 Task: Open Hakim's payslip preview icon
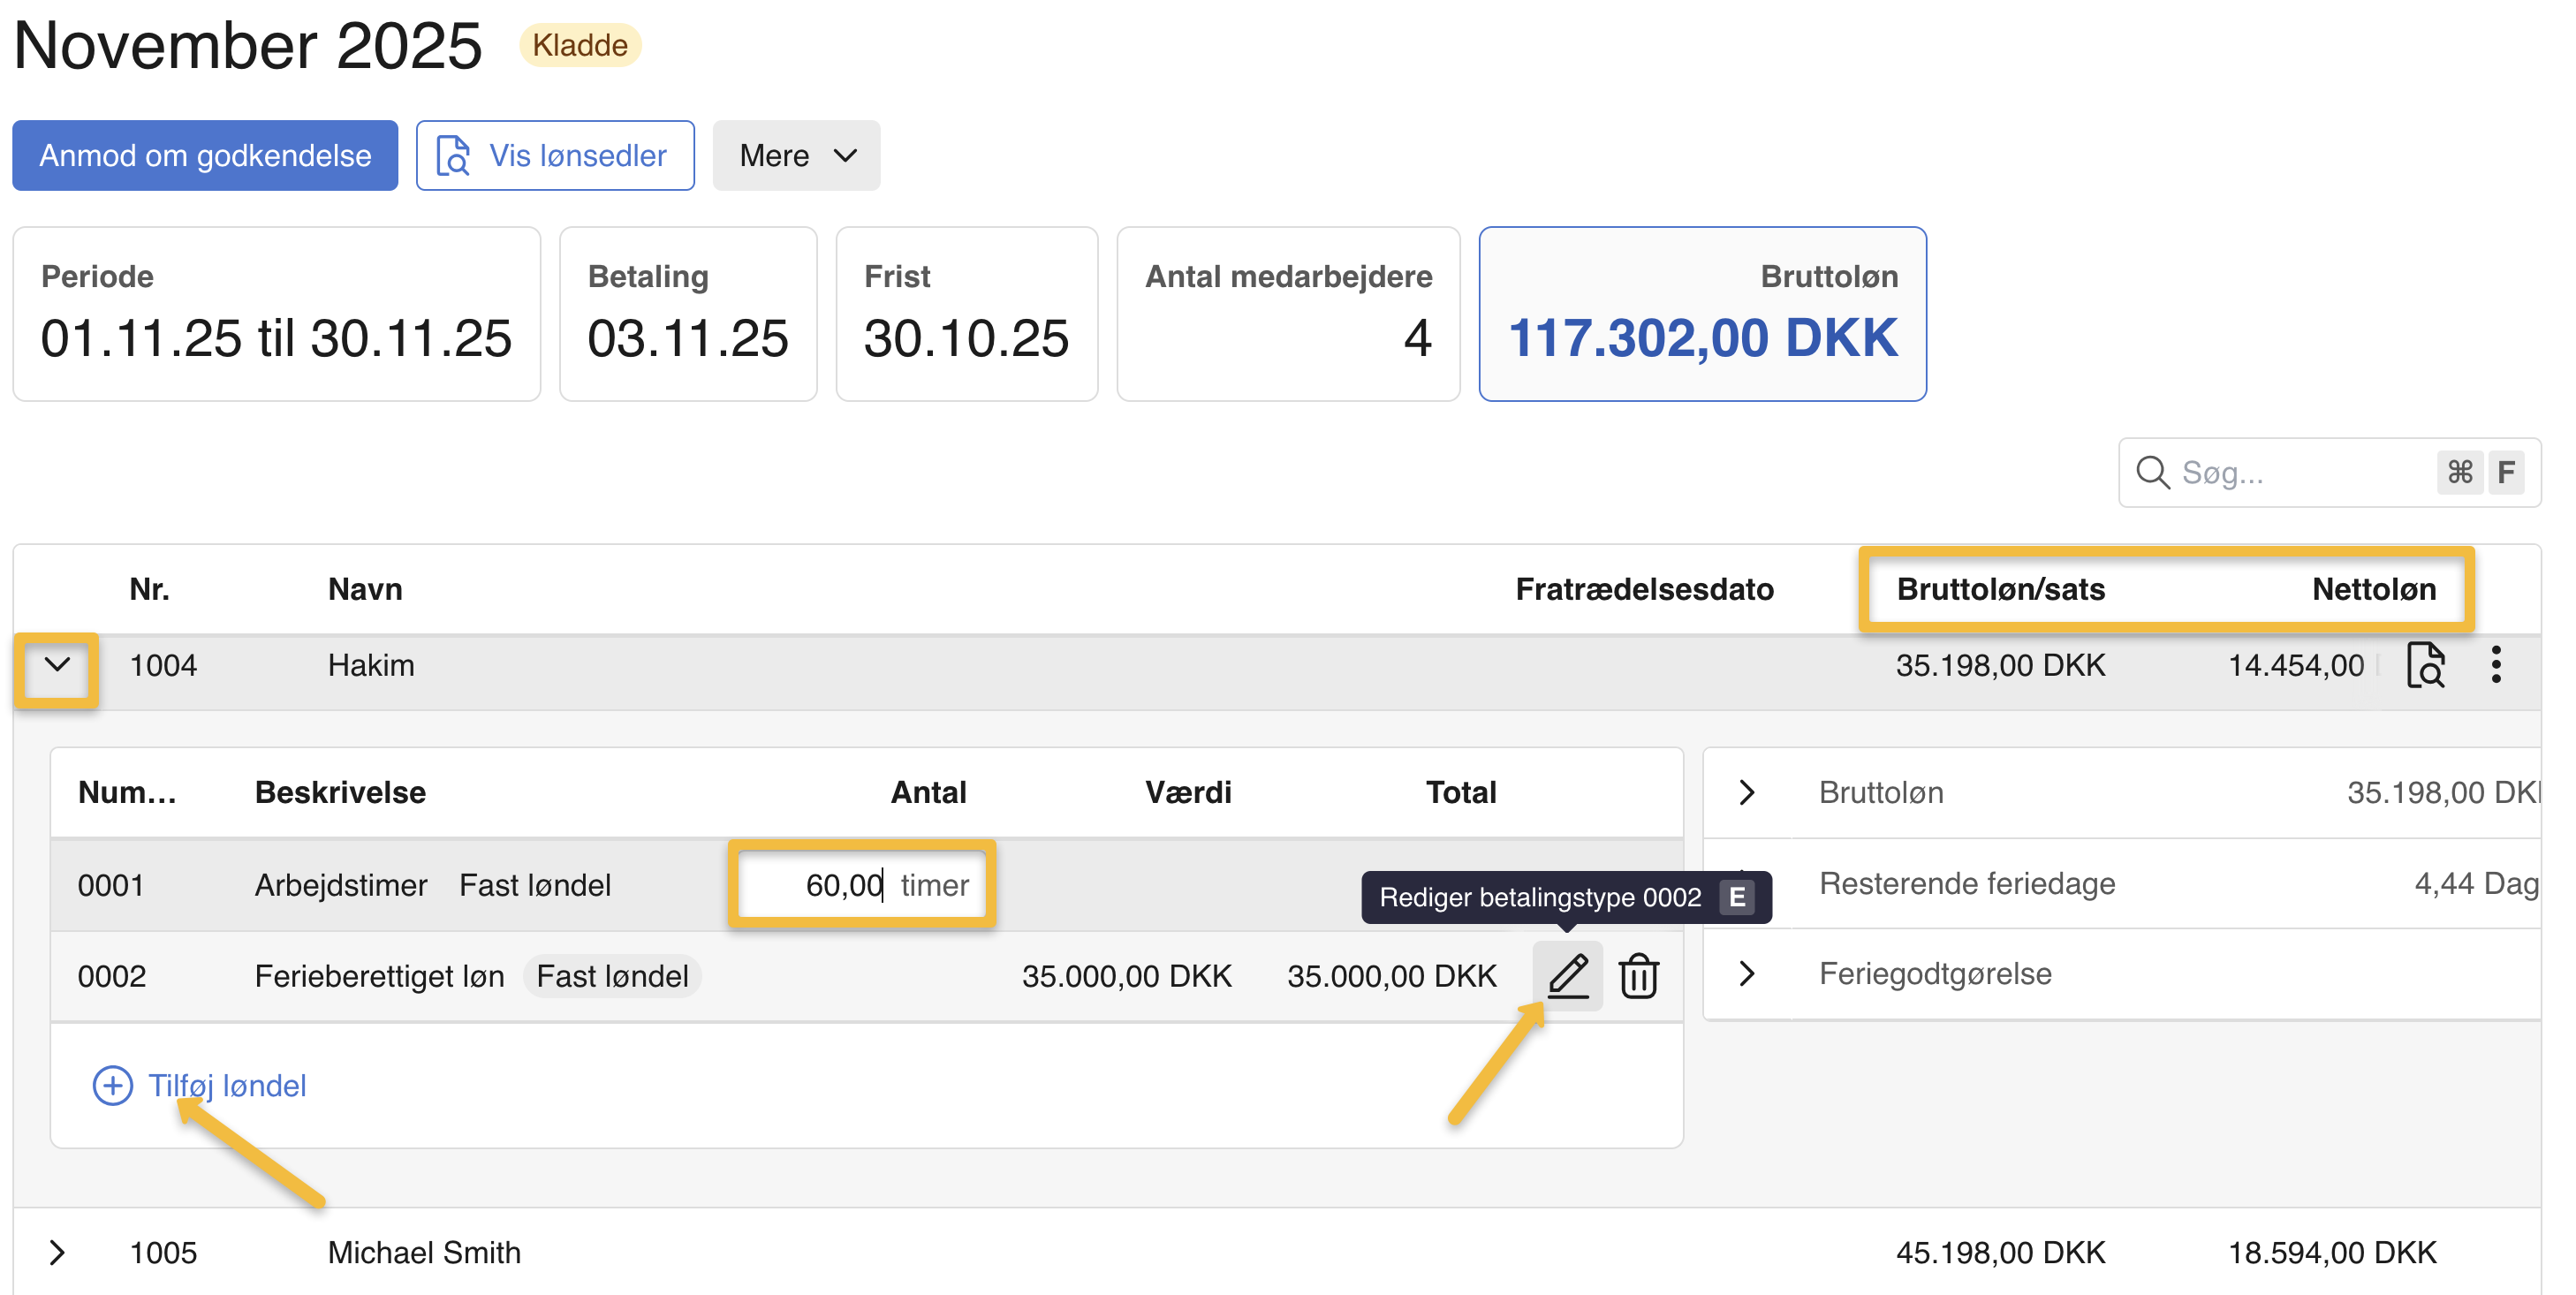2425,665
